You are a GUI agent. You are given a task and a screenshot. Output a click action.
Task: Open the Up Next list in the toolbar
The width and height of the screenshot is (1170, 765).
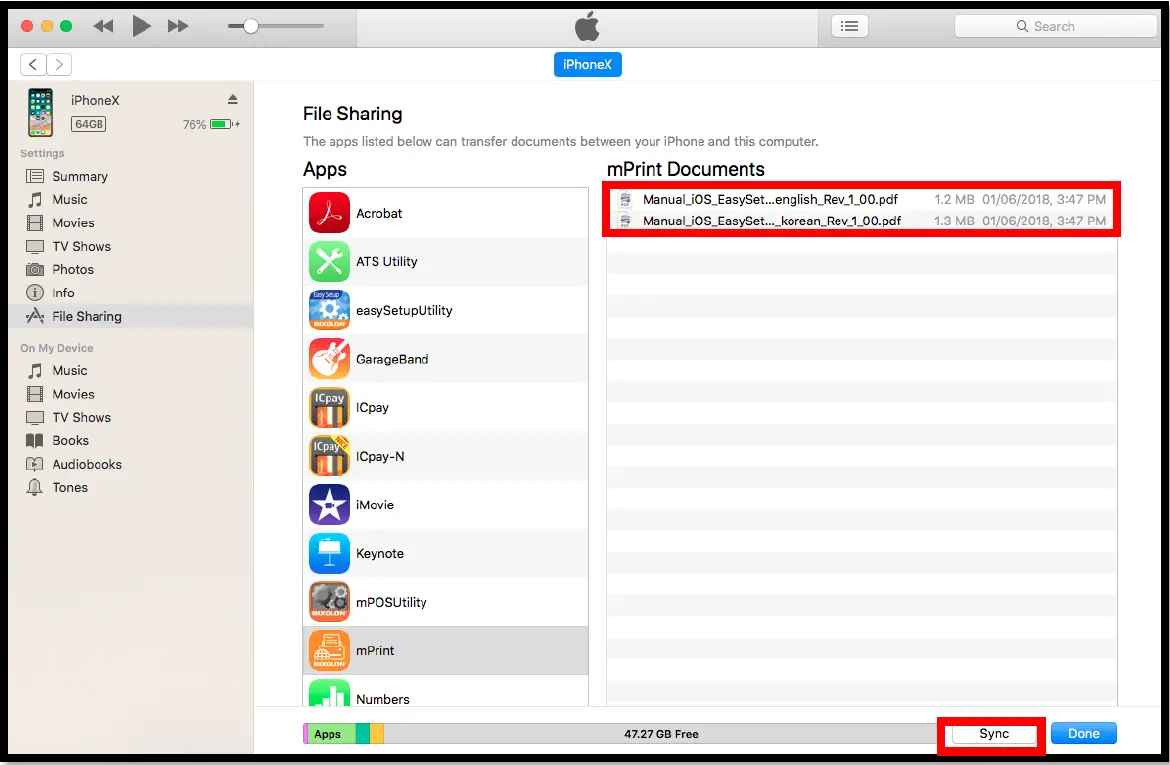tap(849, 25)
